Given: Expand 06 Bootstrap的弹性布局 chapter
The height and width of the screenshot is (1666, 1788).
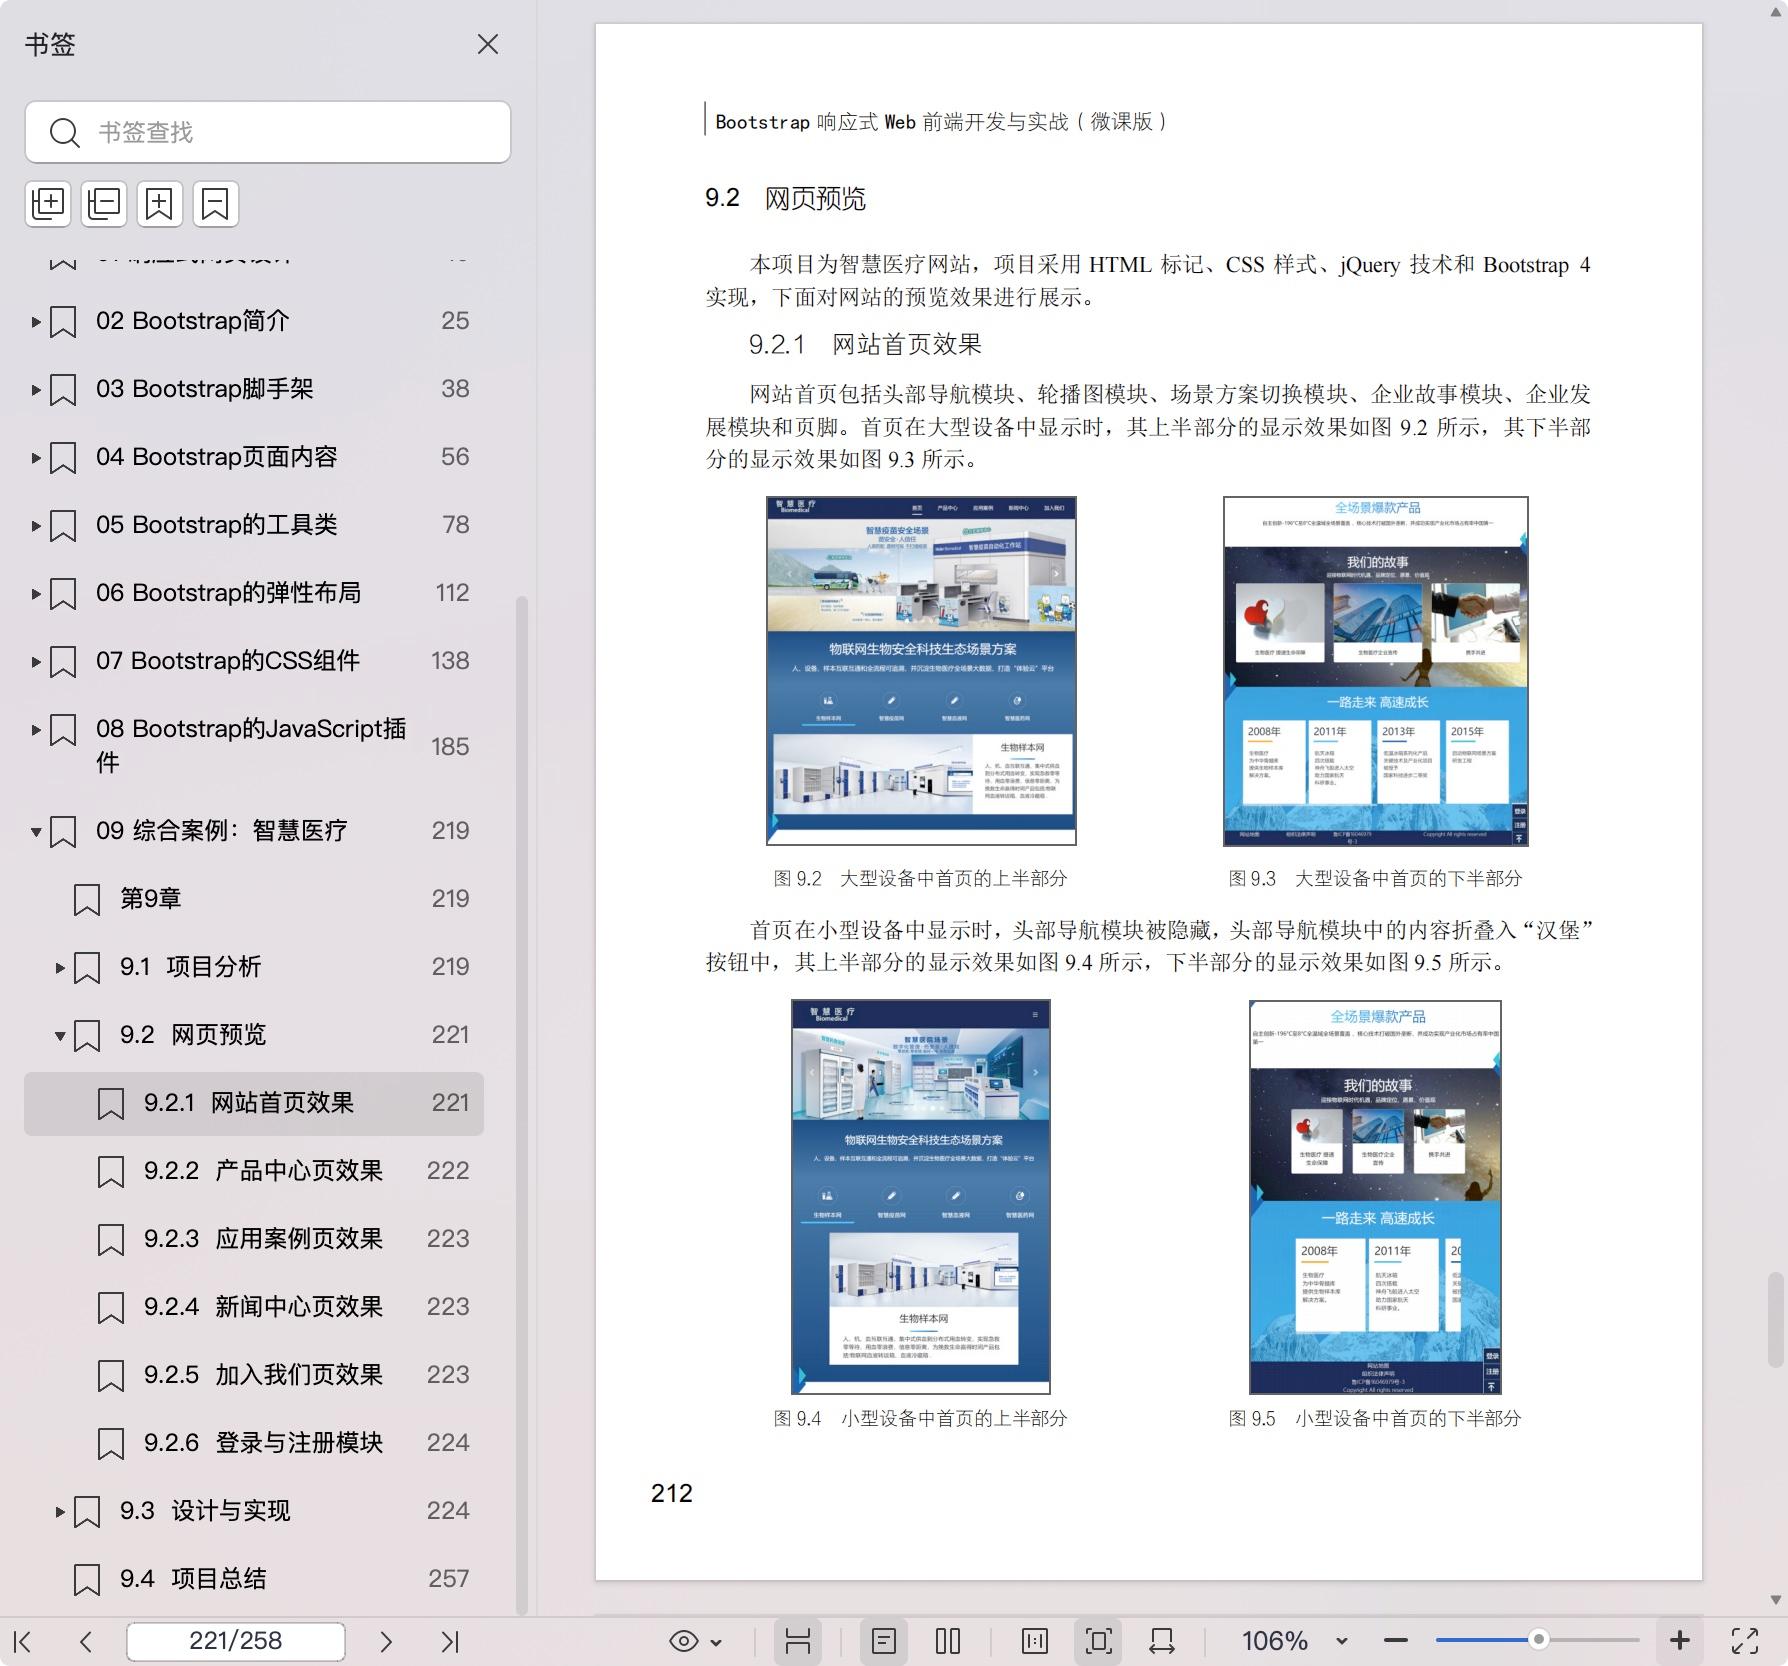Looking at the screenshot, I should click(x=36, y=594).
